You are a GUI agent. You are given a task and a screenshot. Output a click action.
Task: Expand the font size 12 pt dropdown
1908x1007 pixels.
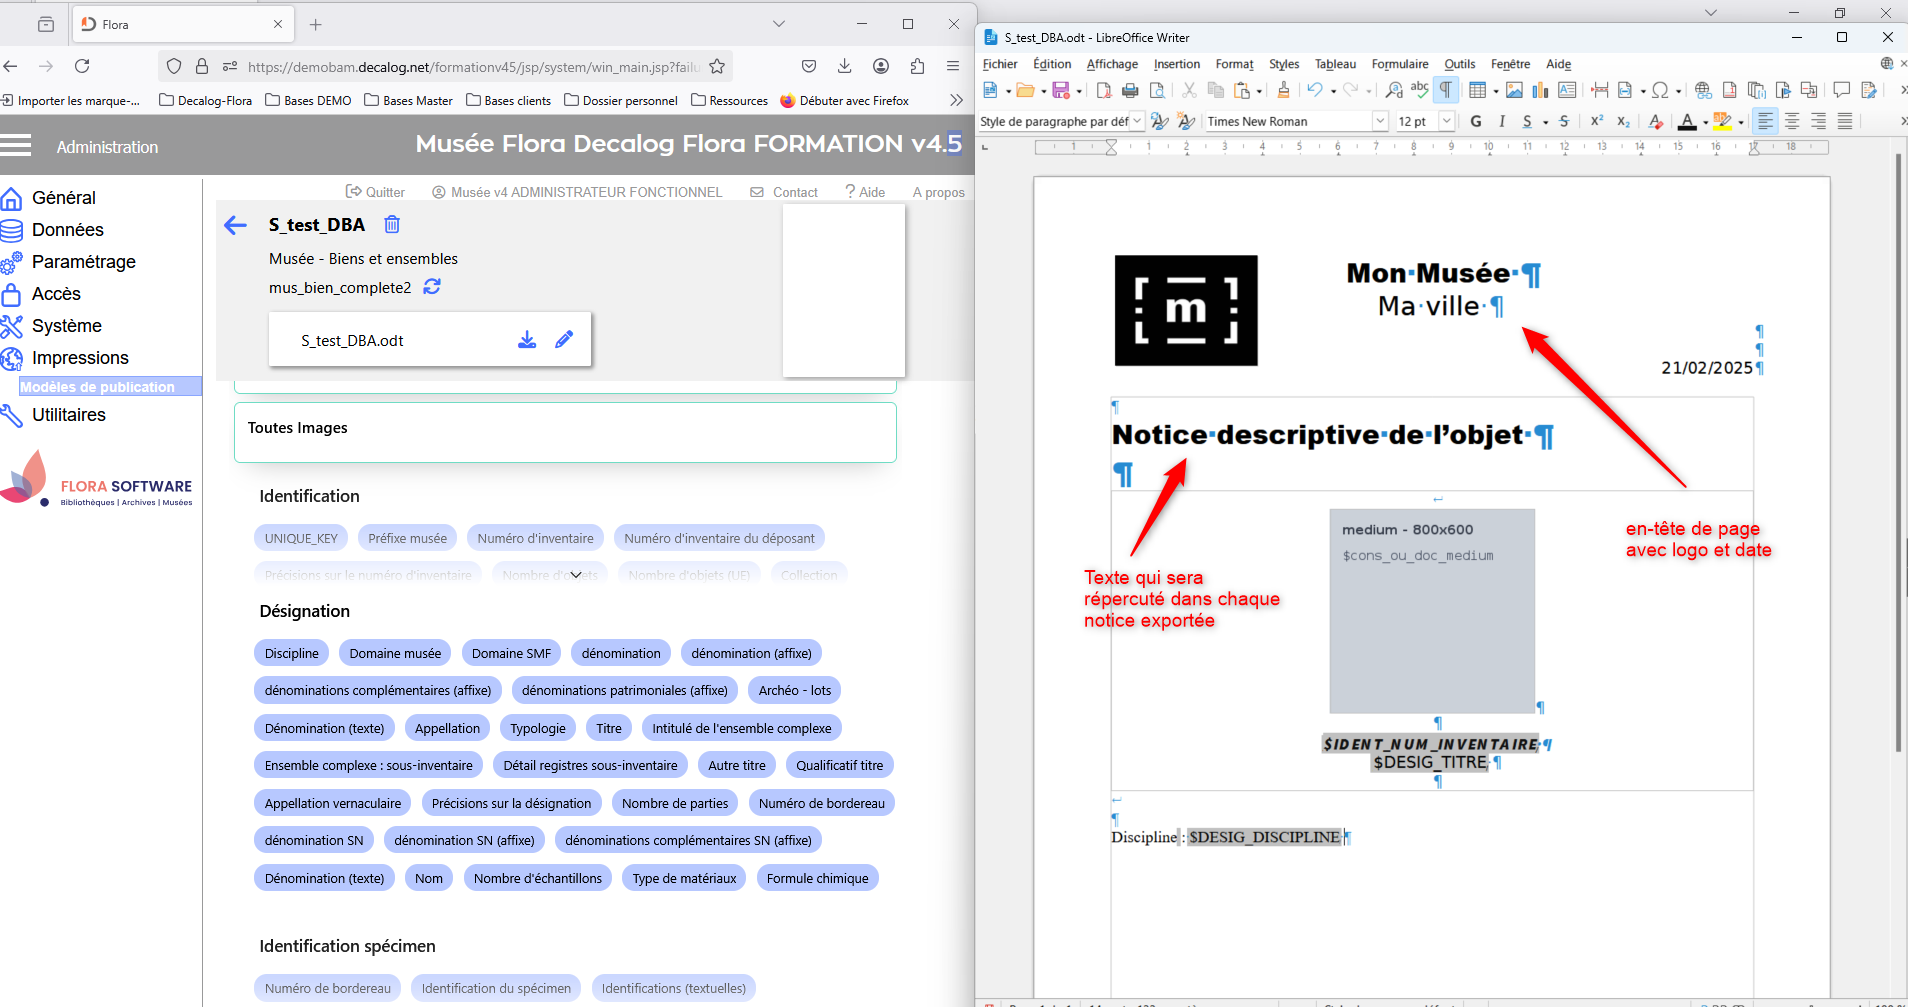click(x=1446, y=121)
